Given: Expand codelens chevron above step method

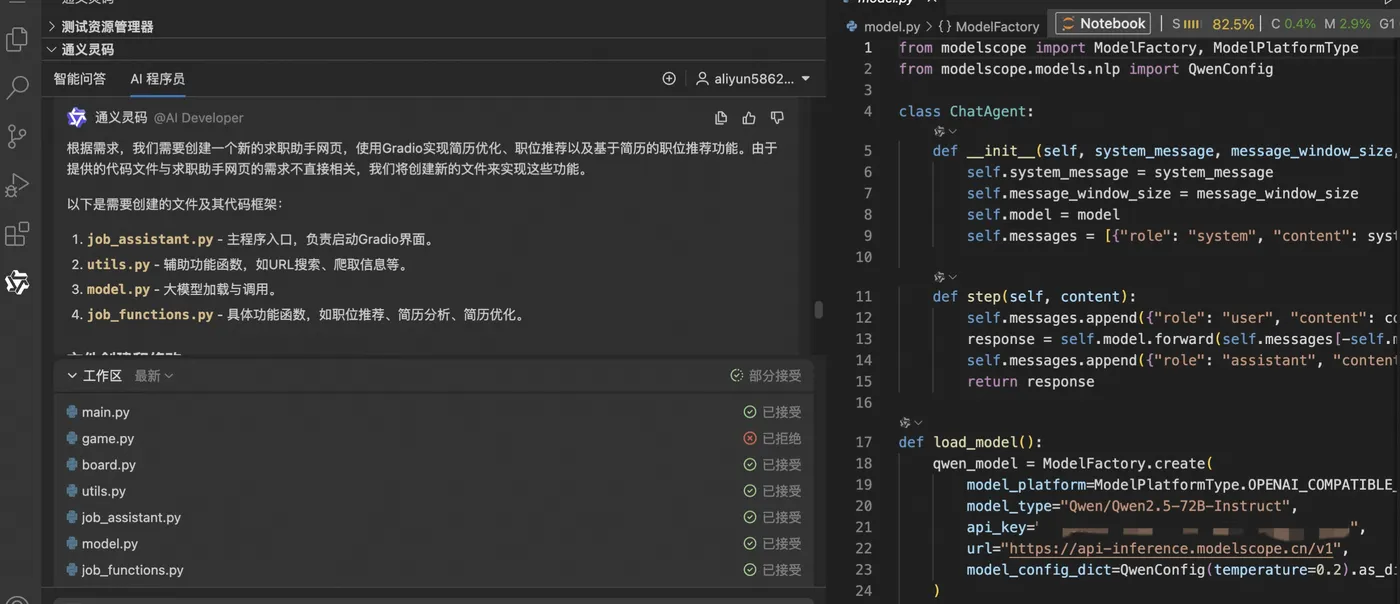Looking at the screenshot, I should 953,277.
